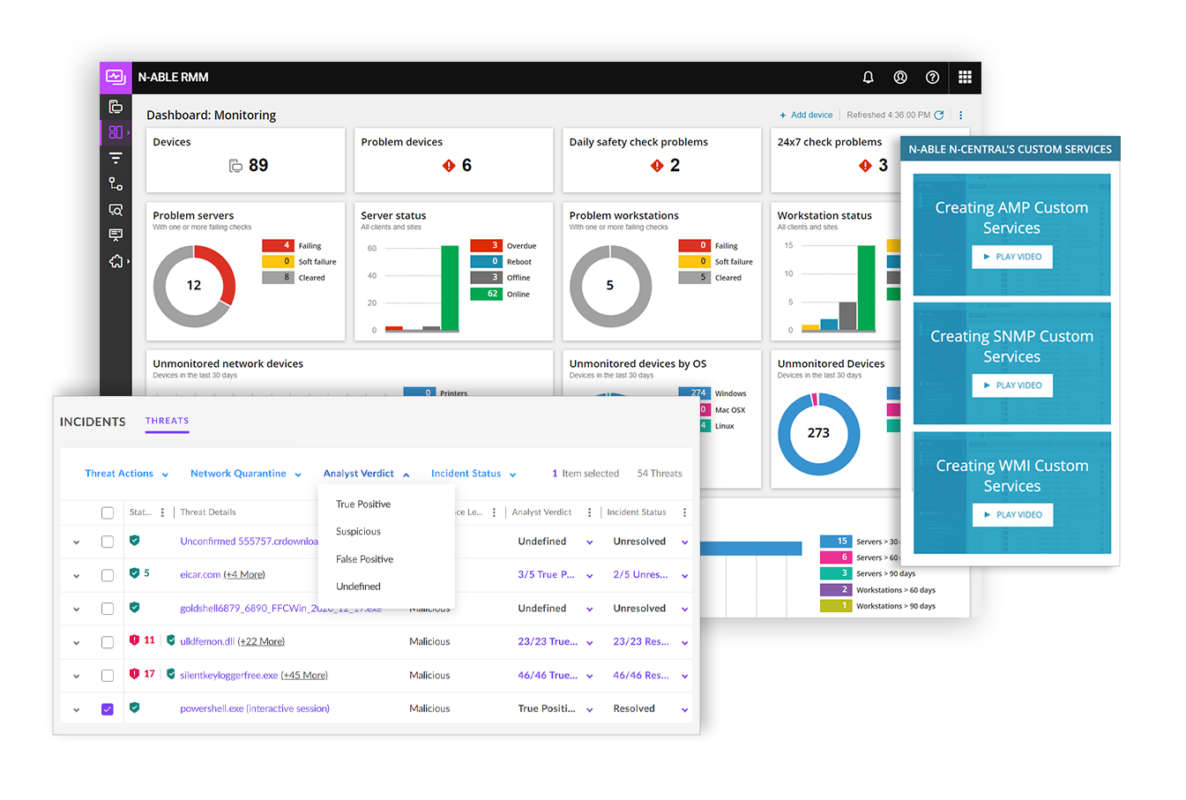Open the ulkifemon.dll threat details

[207, 642]
